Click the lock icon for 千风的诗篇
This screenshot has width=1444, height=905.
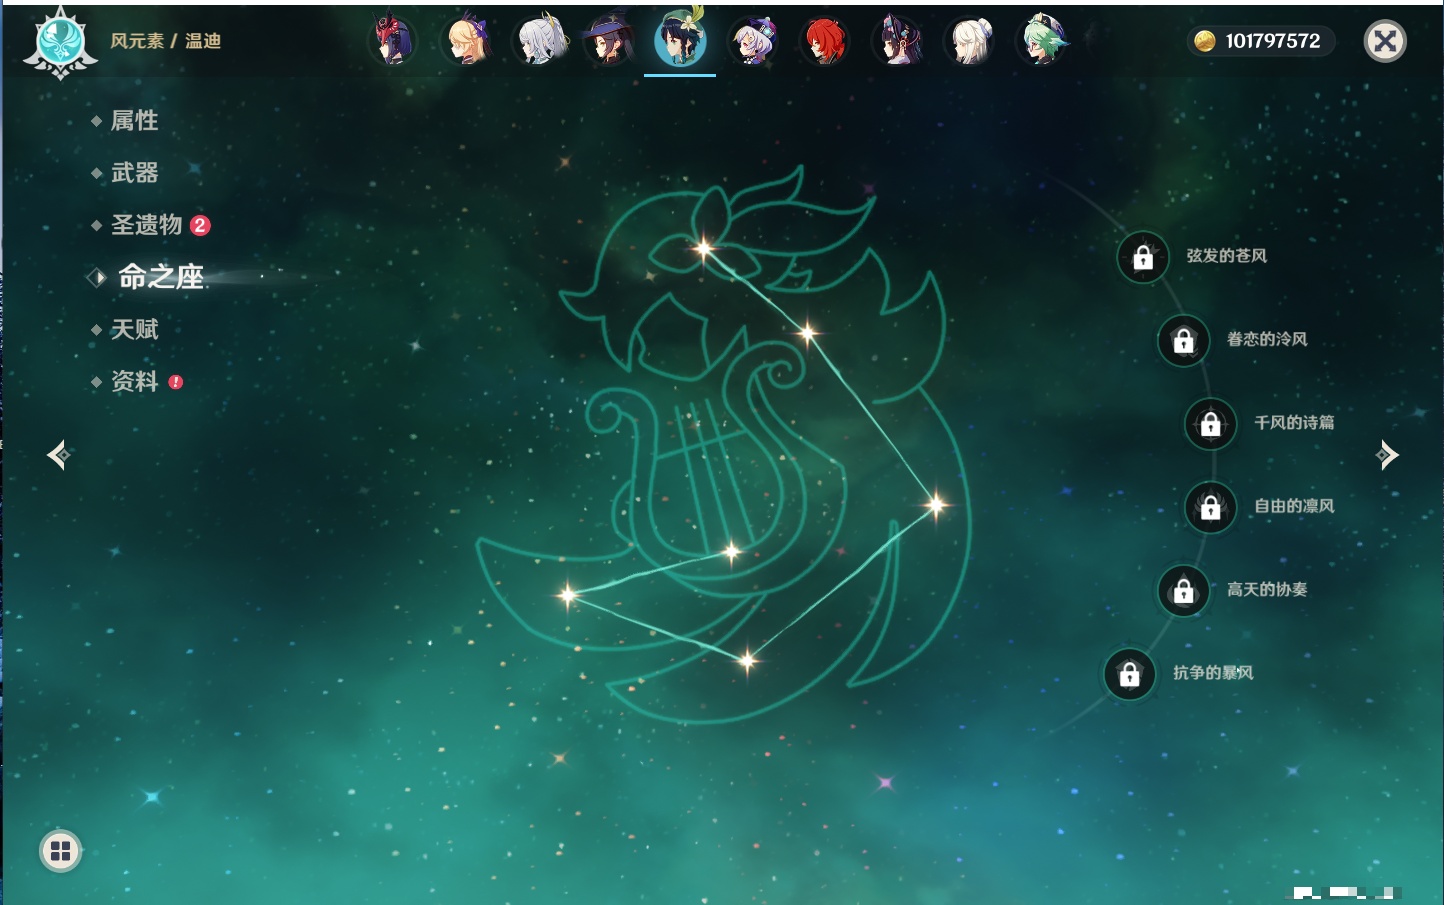point(1210,423)
